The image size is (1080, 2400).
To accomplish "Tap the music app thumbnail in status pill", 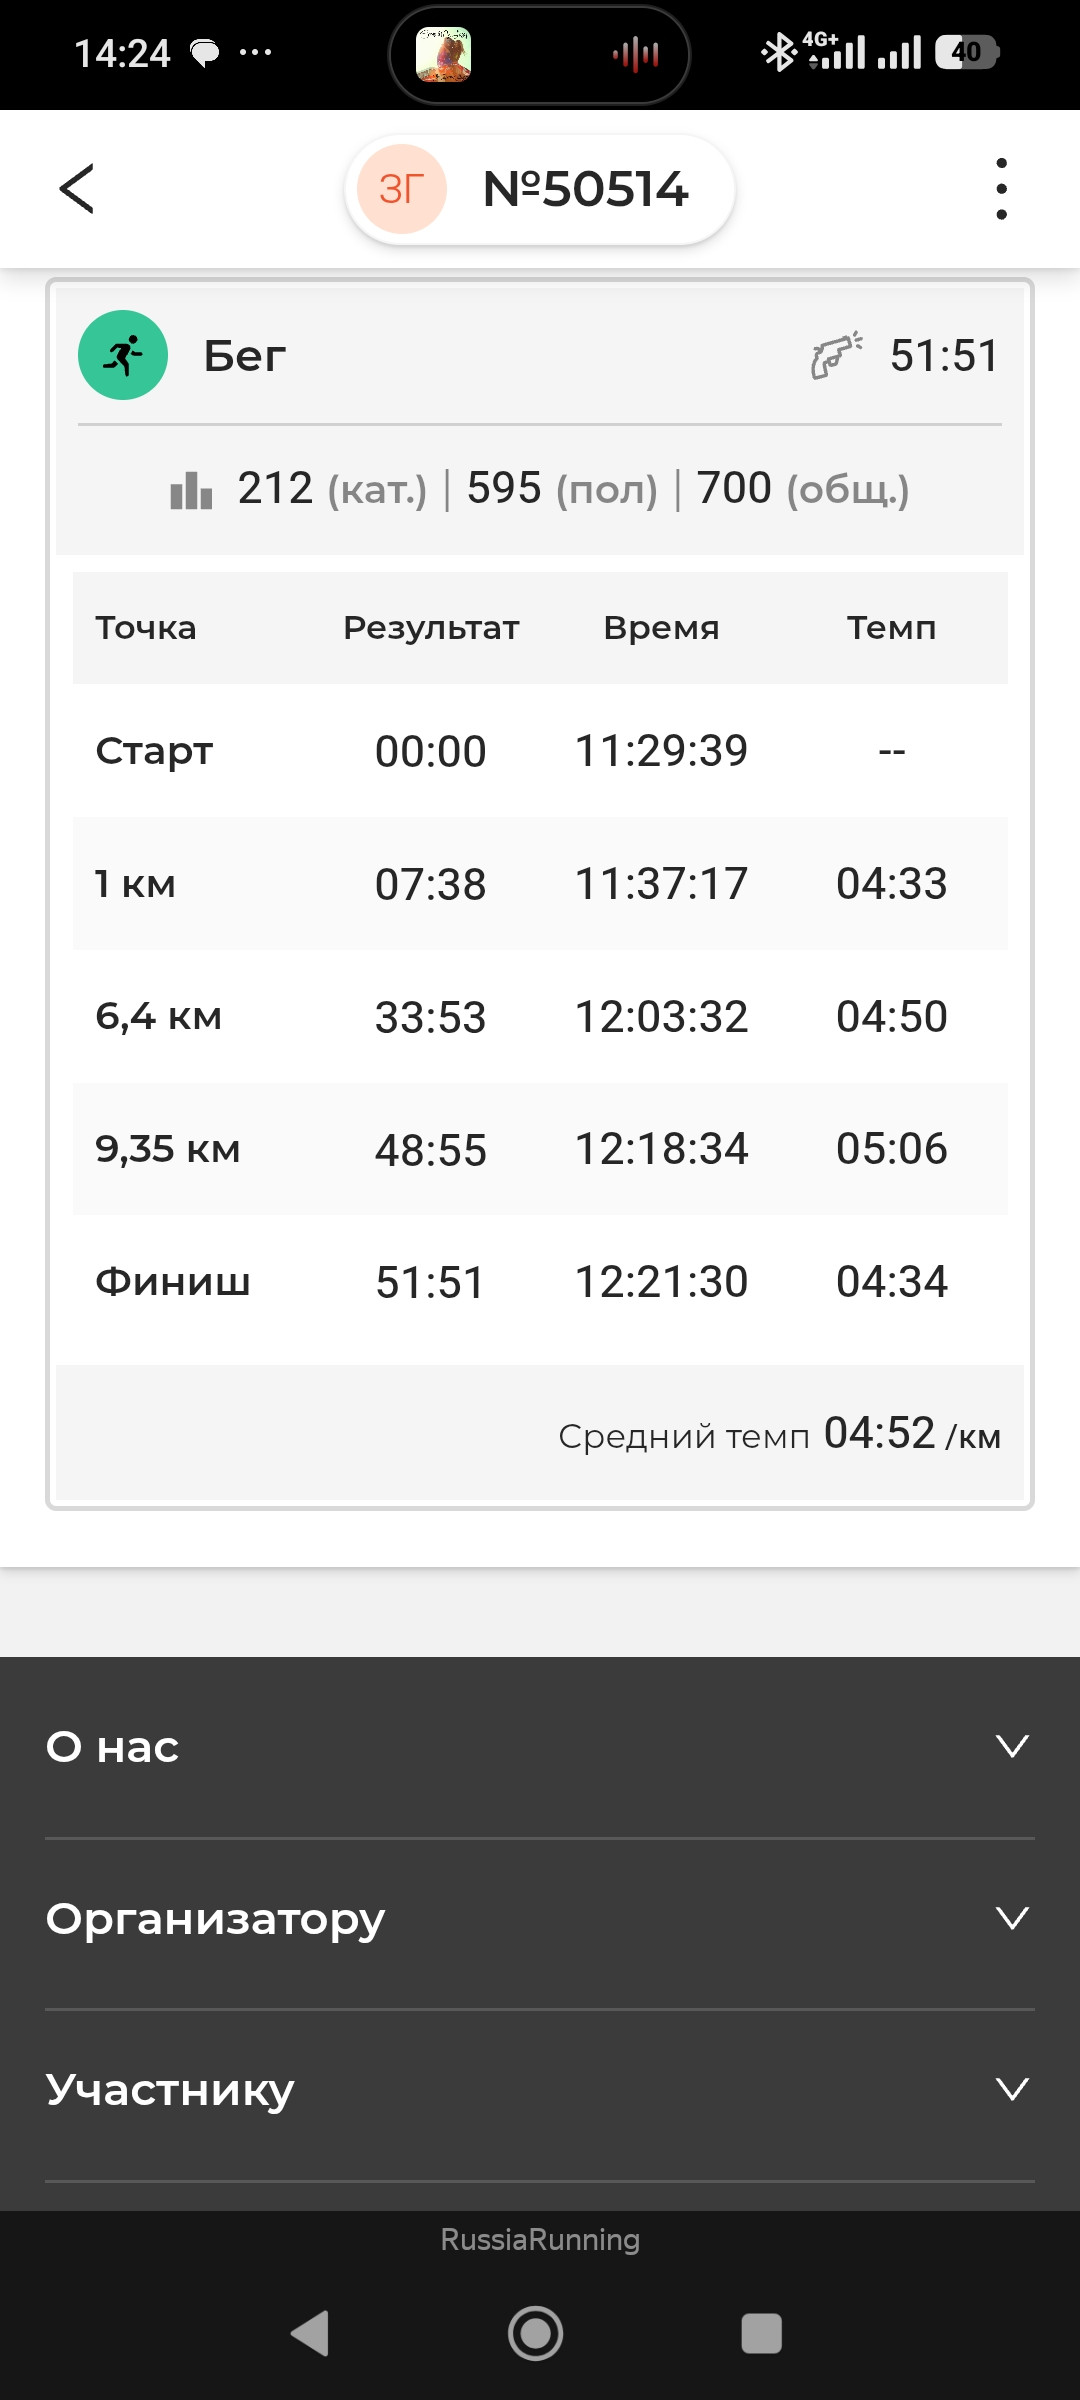I will point(444,54).
